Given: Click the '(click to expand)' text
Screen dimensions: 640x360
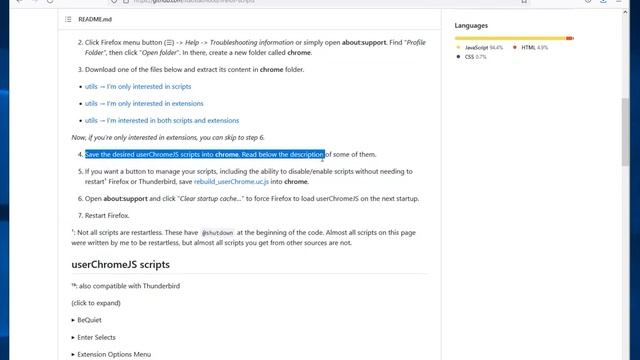Looking at the screenshot, I should (x=96, y=303).
